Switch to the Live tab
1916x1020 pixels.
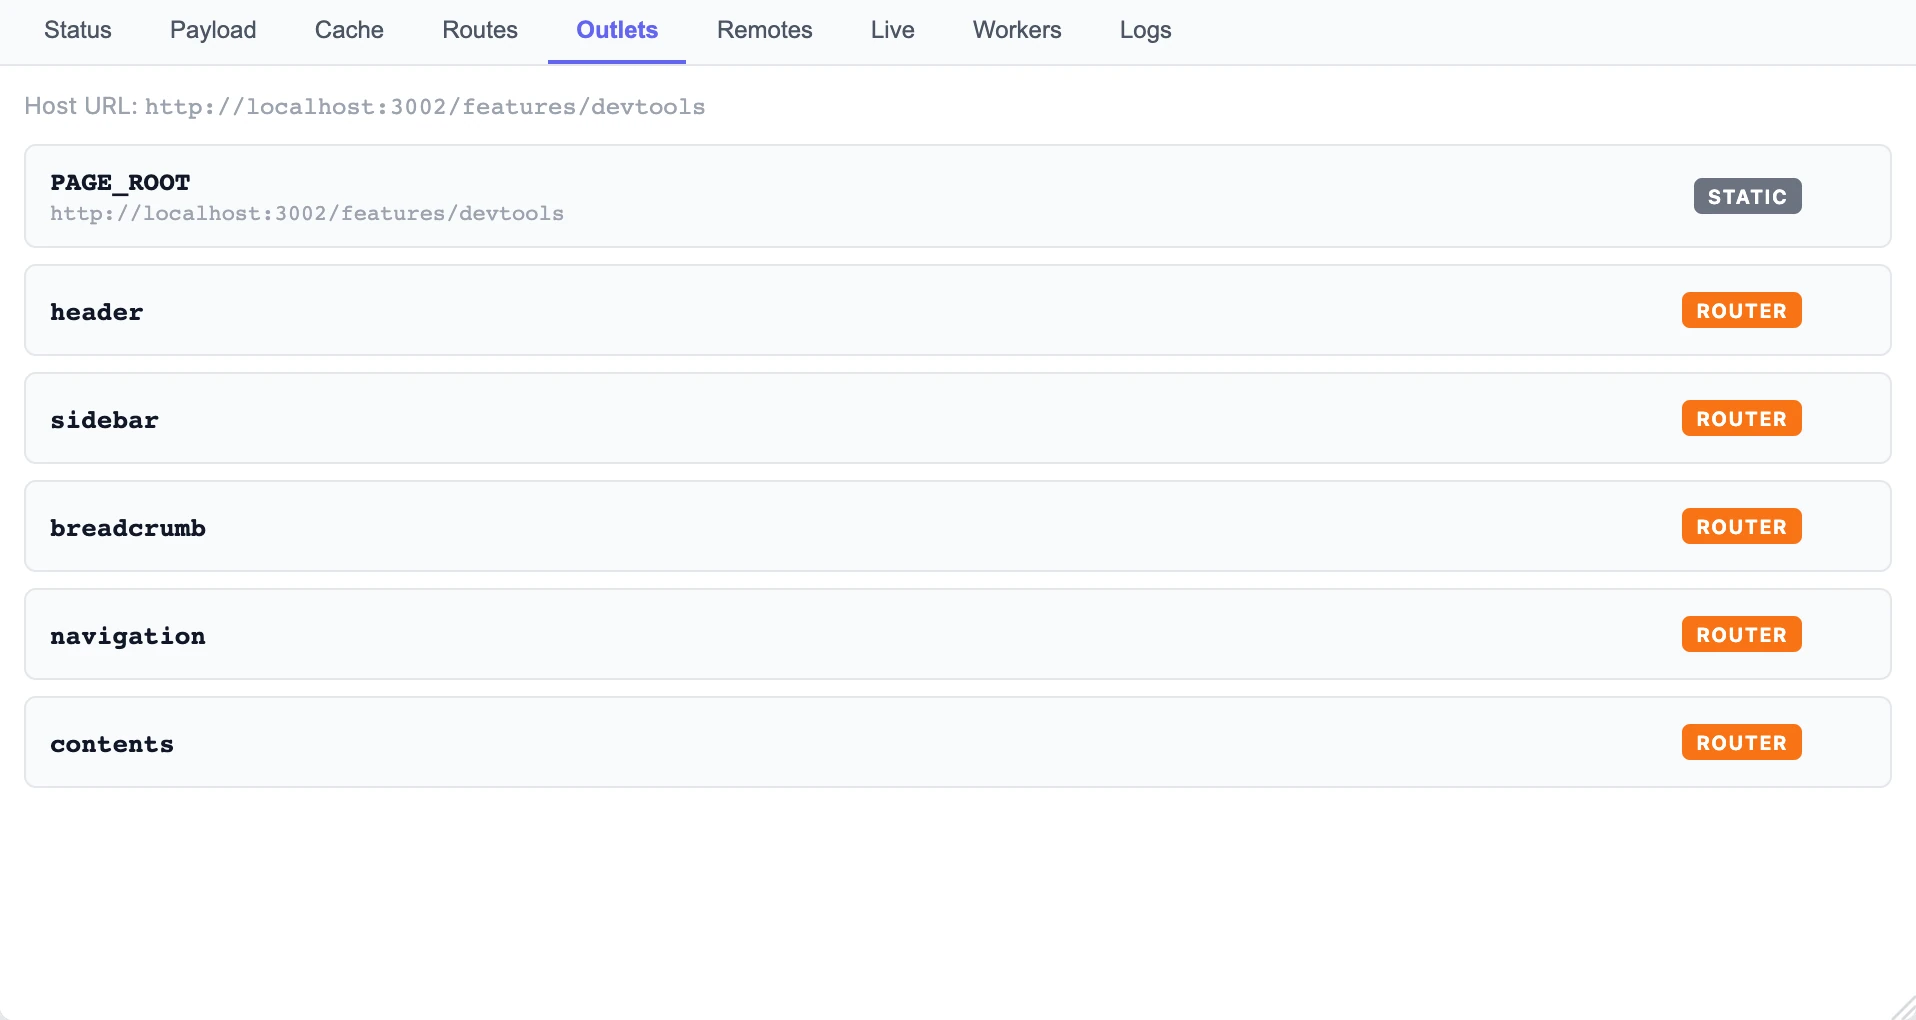(892, 30)
